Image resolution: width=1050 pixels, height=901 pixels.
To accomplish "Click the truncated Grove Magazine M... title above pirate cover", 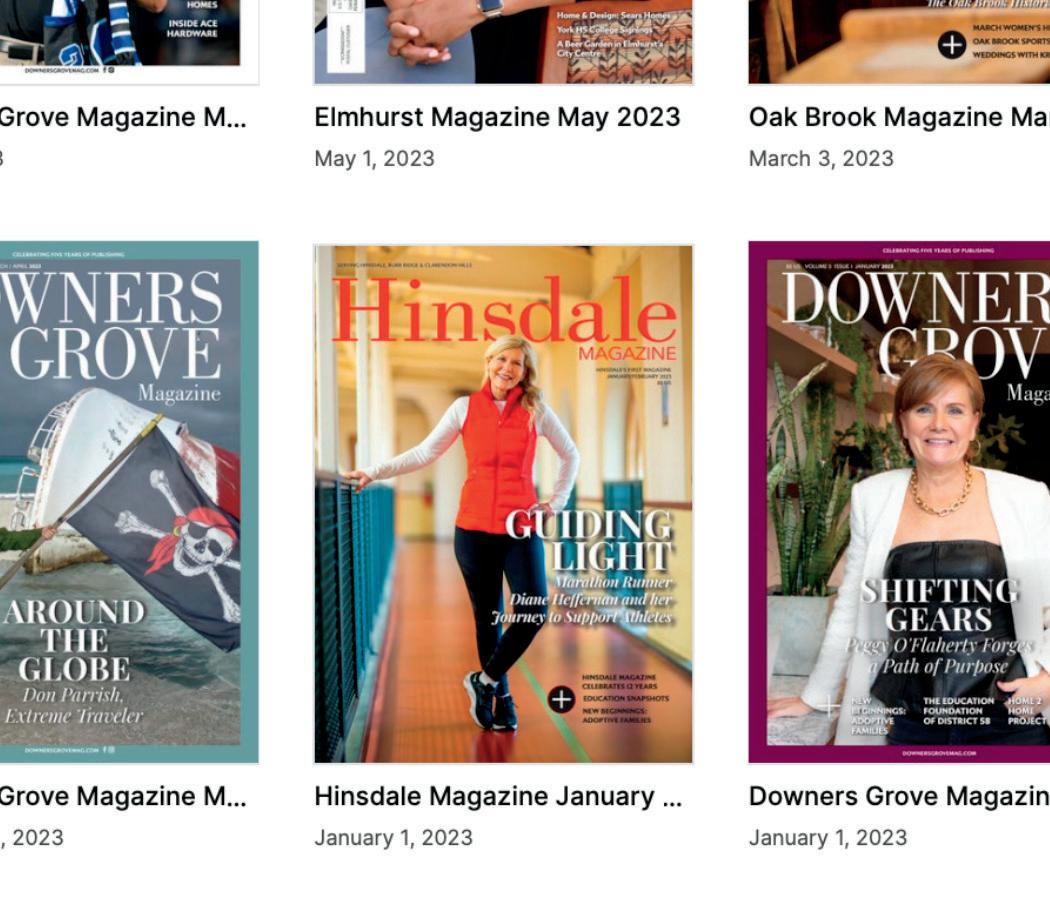I will [123, 117].
